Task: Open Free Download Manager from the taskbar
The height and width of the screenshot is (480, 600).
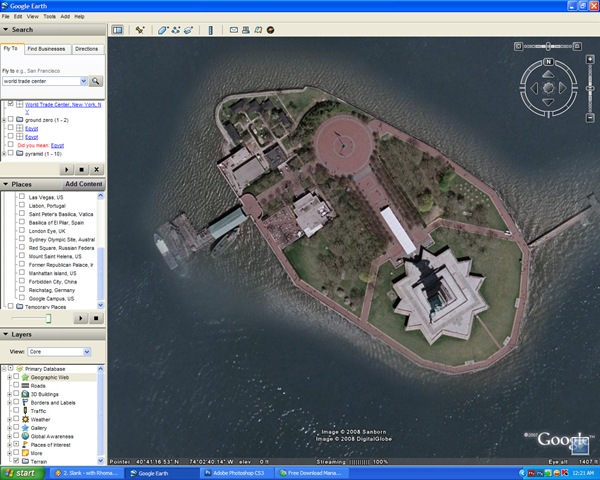Action: click(x=313, y=473)
